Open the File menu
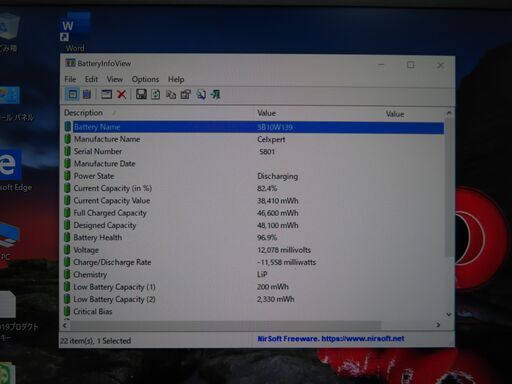The width and height of the screenshot is (512, 384). coord(70,79)
